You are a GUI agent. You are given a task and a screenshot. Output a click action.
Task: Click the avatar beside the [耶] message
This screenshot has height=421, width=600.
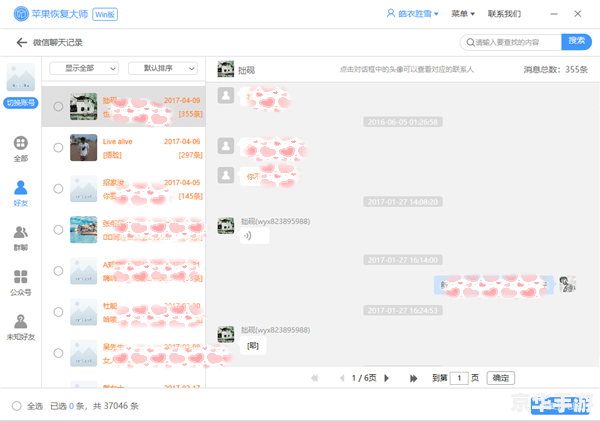pyautogui.click(x=226, y=334)
